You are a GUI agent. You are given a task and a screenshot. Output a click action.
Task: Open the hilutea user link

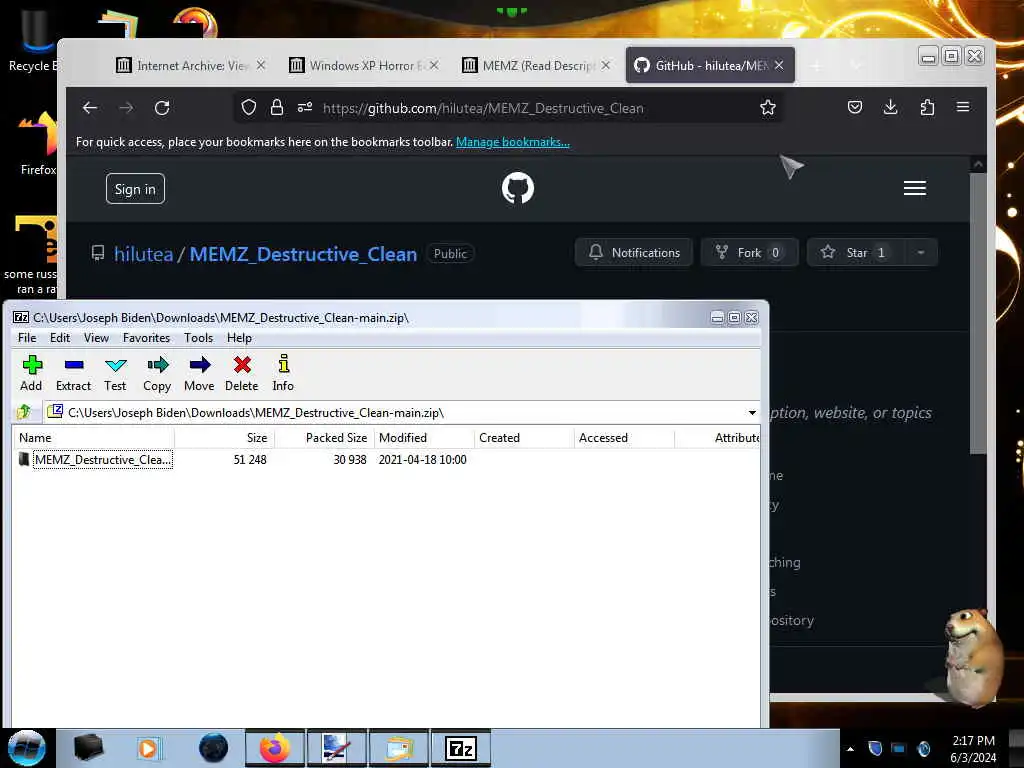click(x=144, y=254)
